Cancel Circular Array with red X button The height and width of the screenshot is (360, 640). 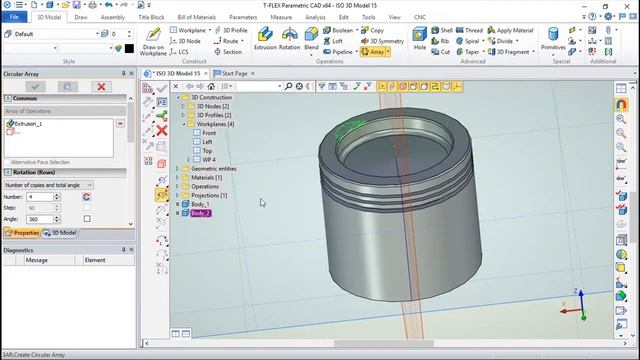pyautogui.click(x=101, y=87)
